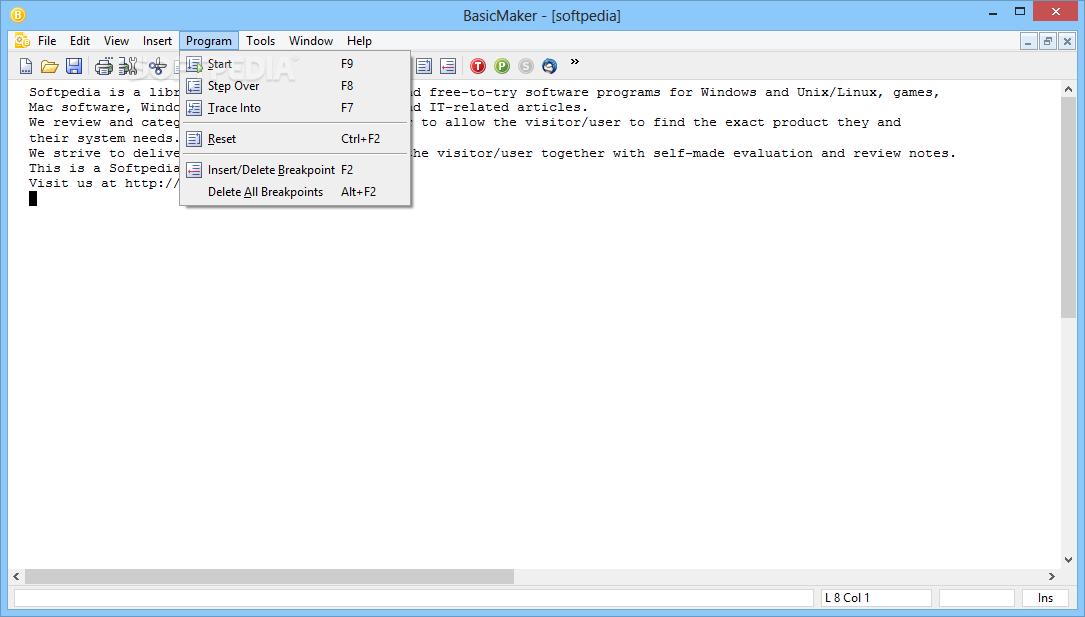Open the File menu
The height and width of the screenshot is (617, 1085).
(47, 41)
